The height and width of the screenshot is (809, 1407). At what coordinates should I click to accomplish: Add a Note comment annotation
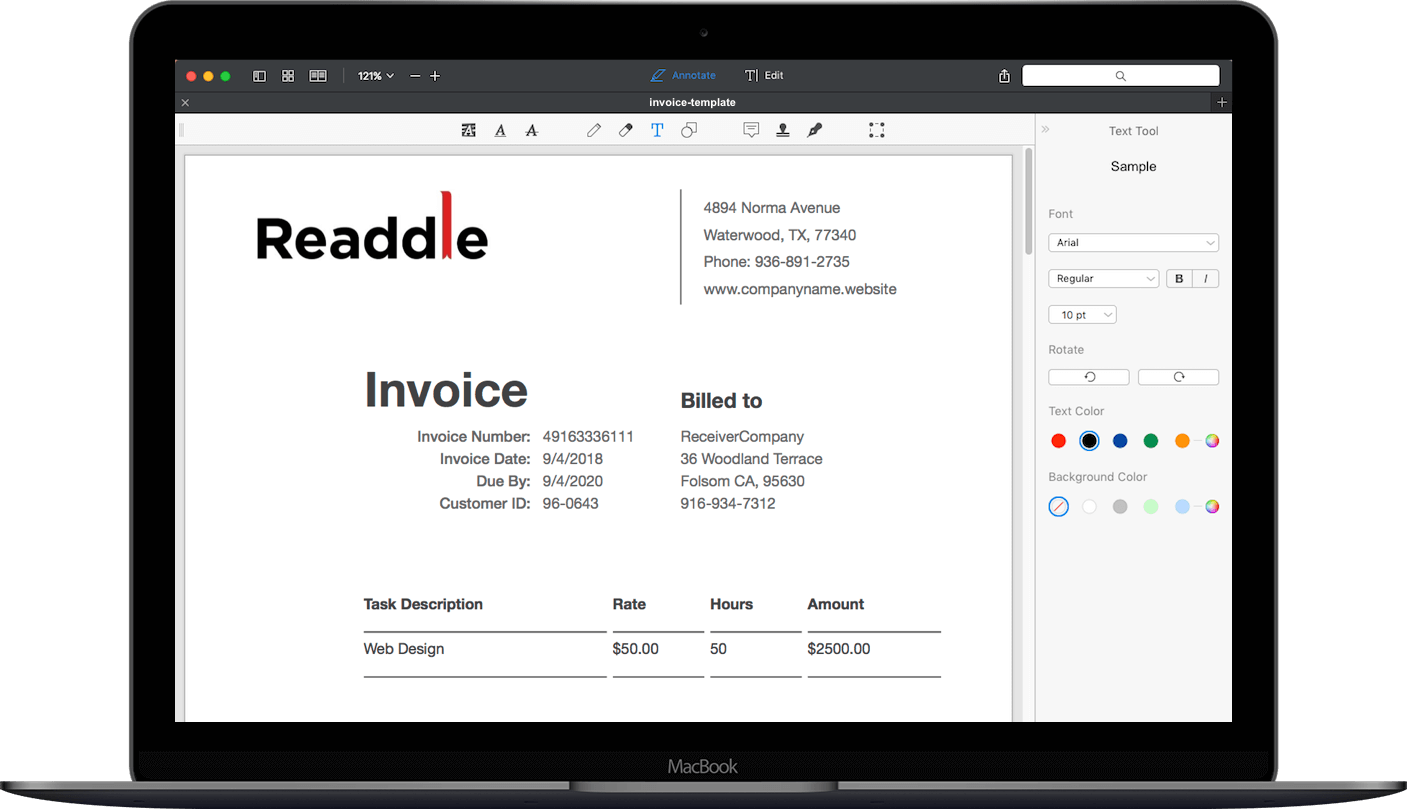[751, 130]
